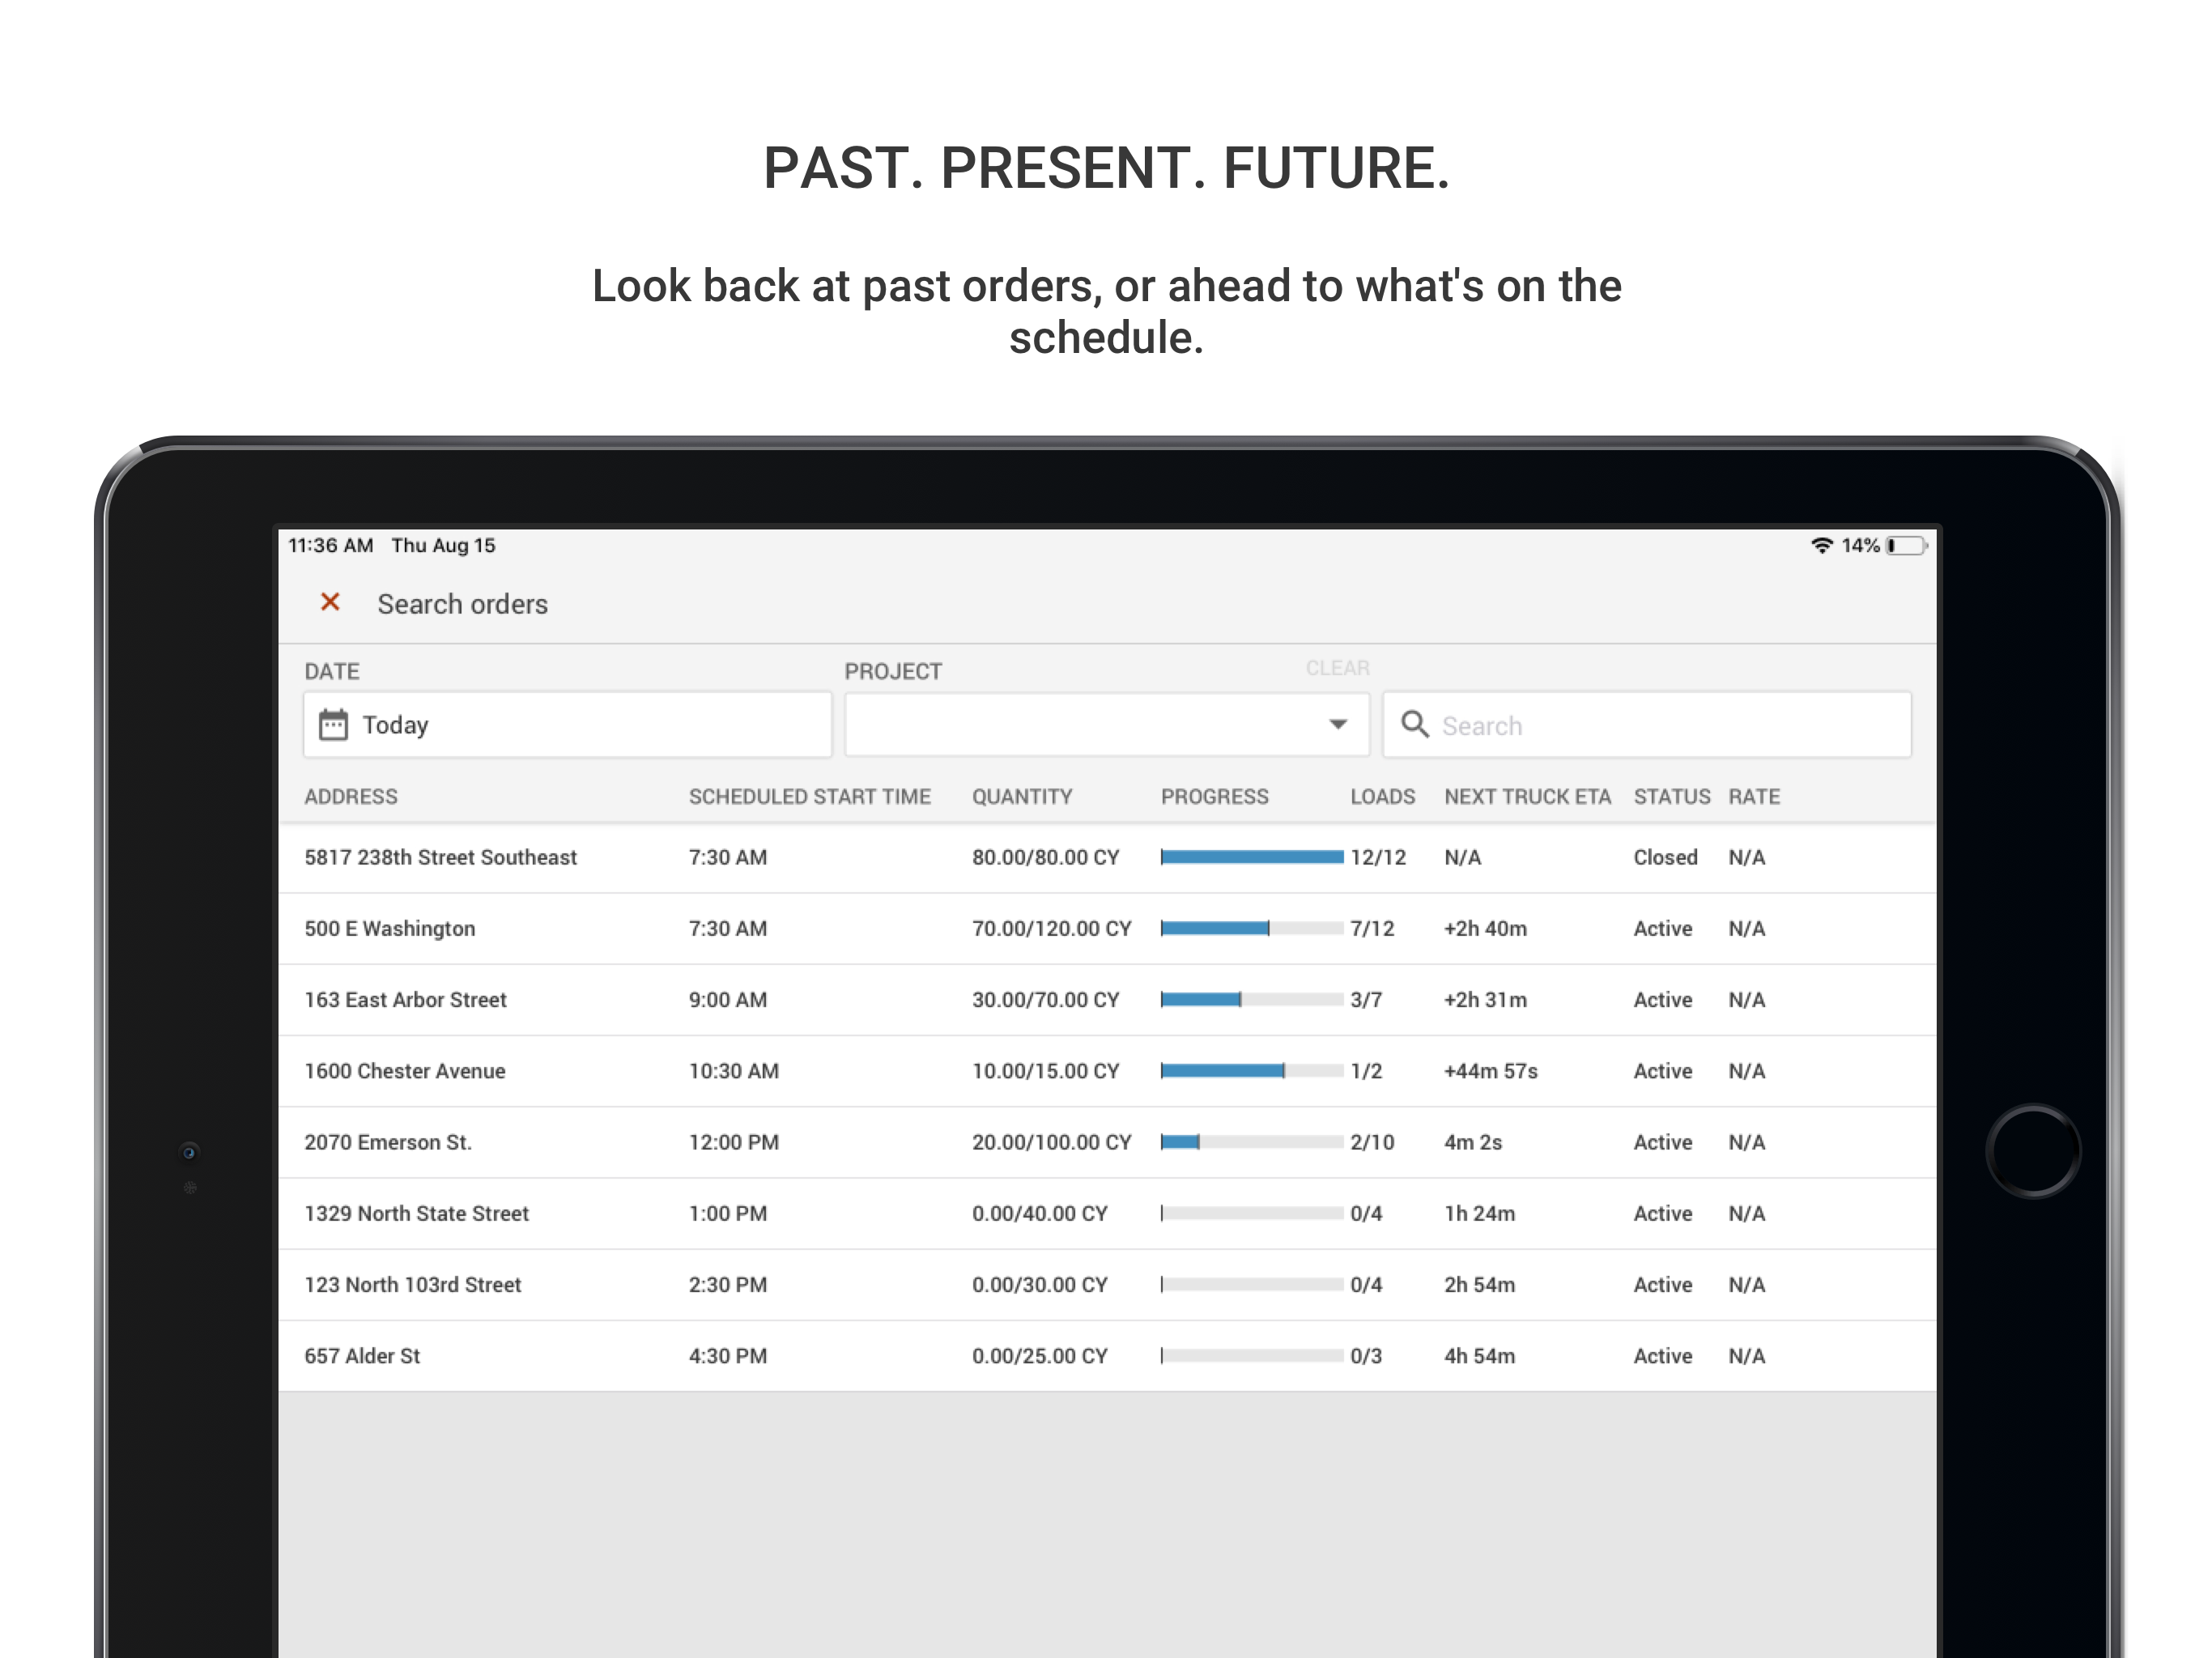The image size is (2212, 1658).
Task: Open order 123 North 103rd Street
Action: (1107, 1284)
